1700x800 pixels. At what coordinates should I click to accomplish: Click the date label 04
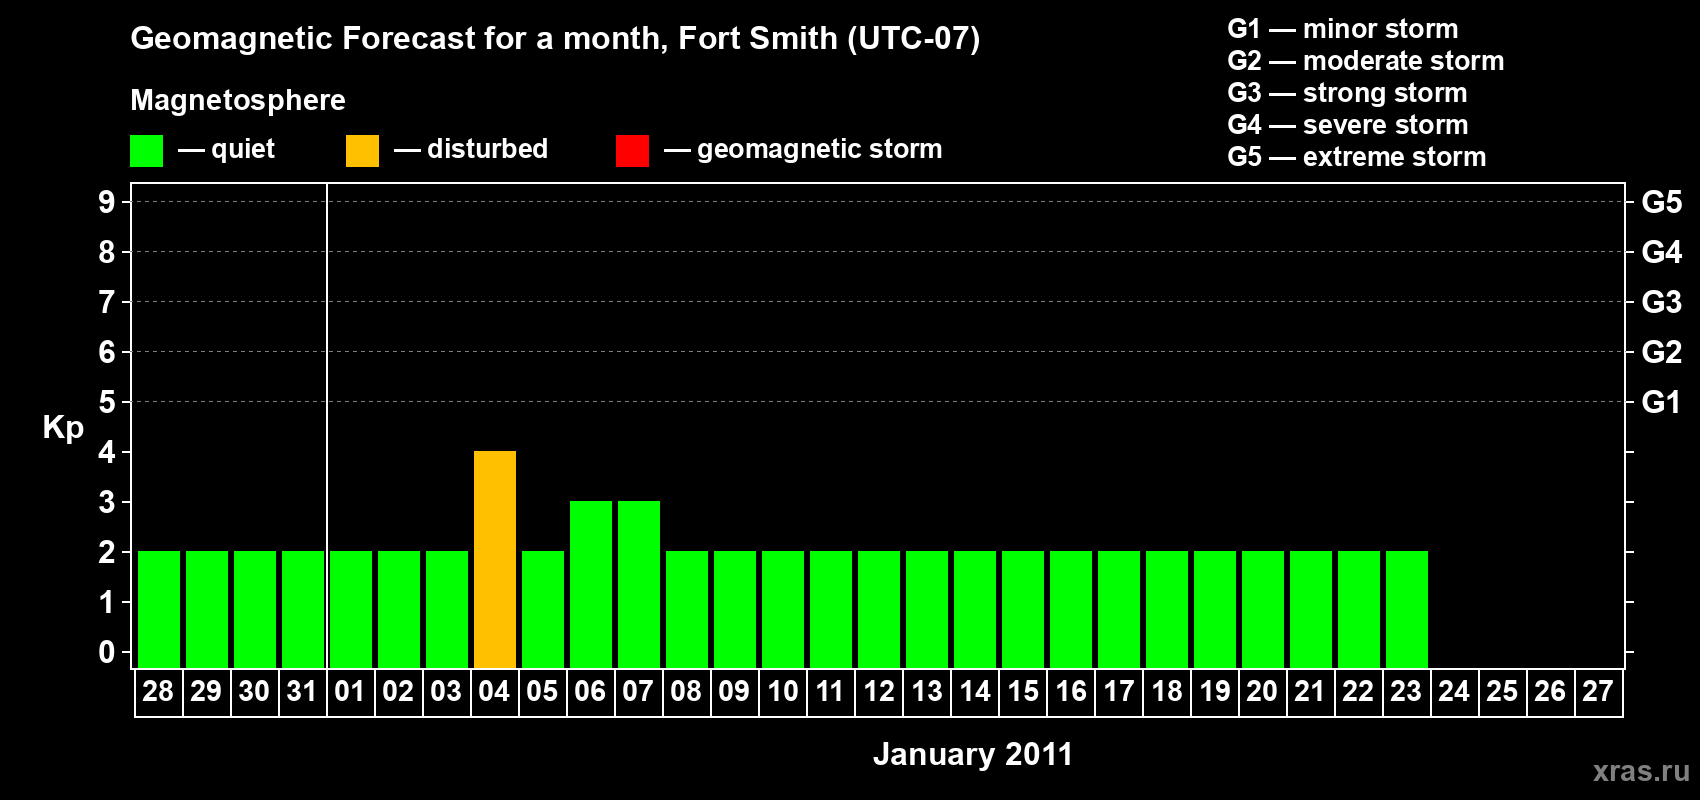pyautogui.click(x=494, y=691)
